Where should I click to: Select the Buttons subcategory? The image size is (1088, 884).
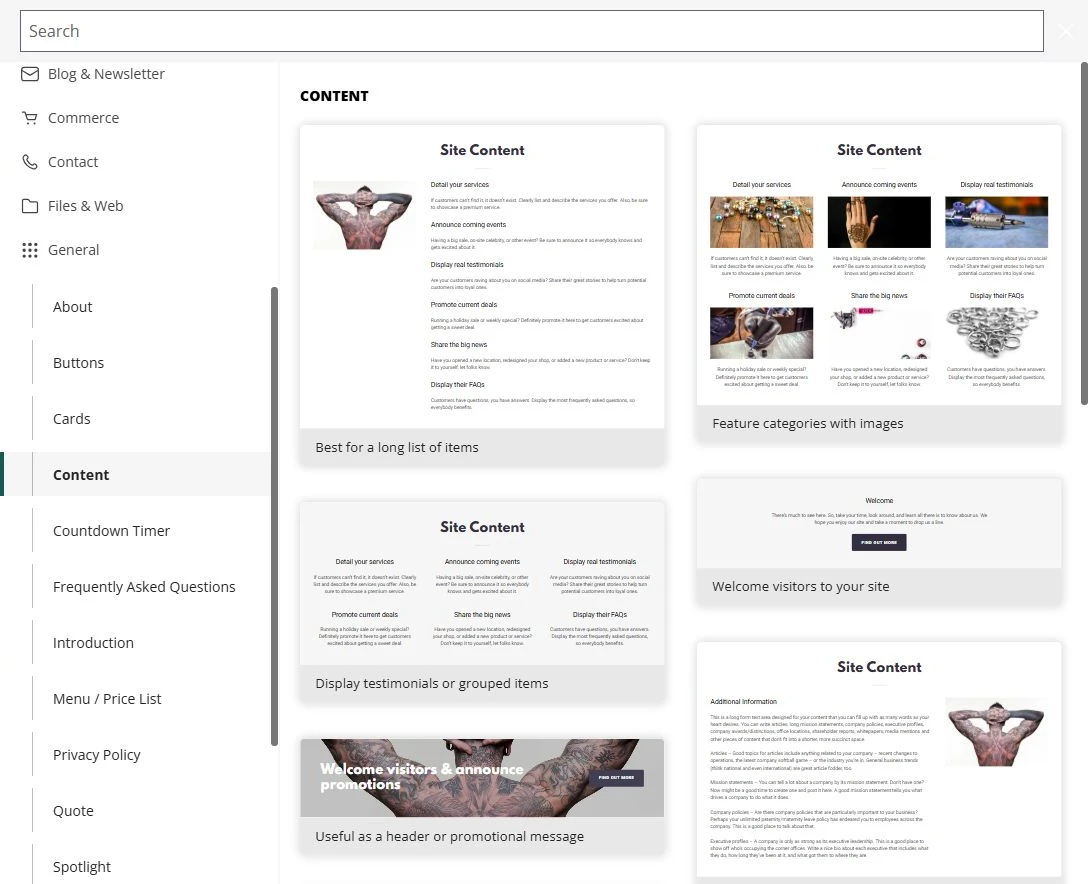78,363
